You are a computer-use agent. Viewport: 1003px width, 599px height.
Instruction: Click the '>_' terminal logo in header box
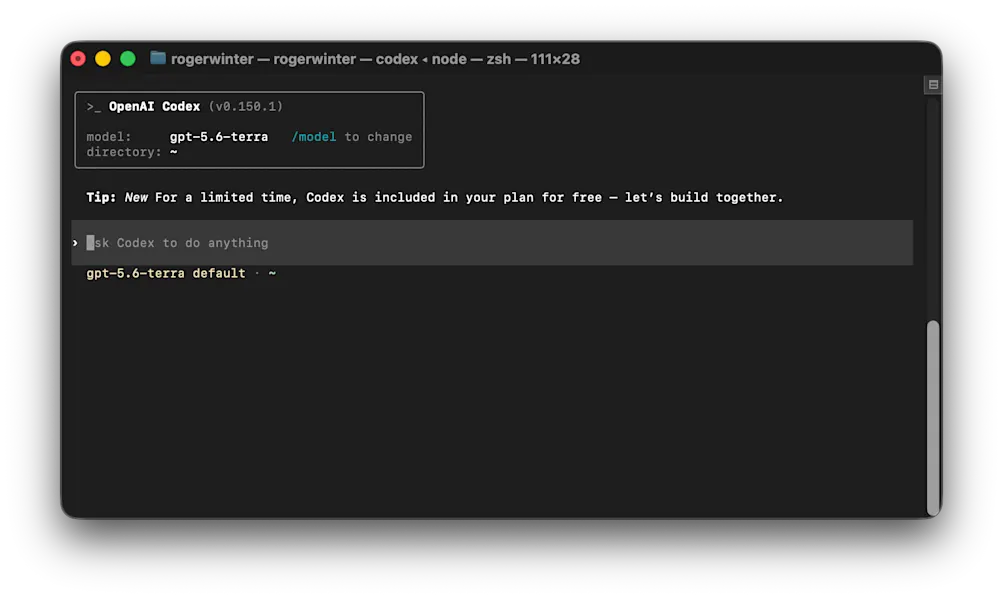94,107
